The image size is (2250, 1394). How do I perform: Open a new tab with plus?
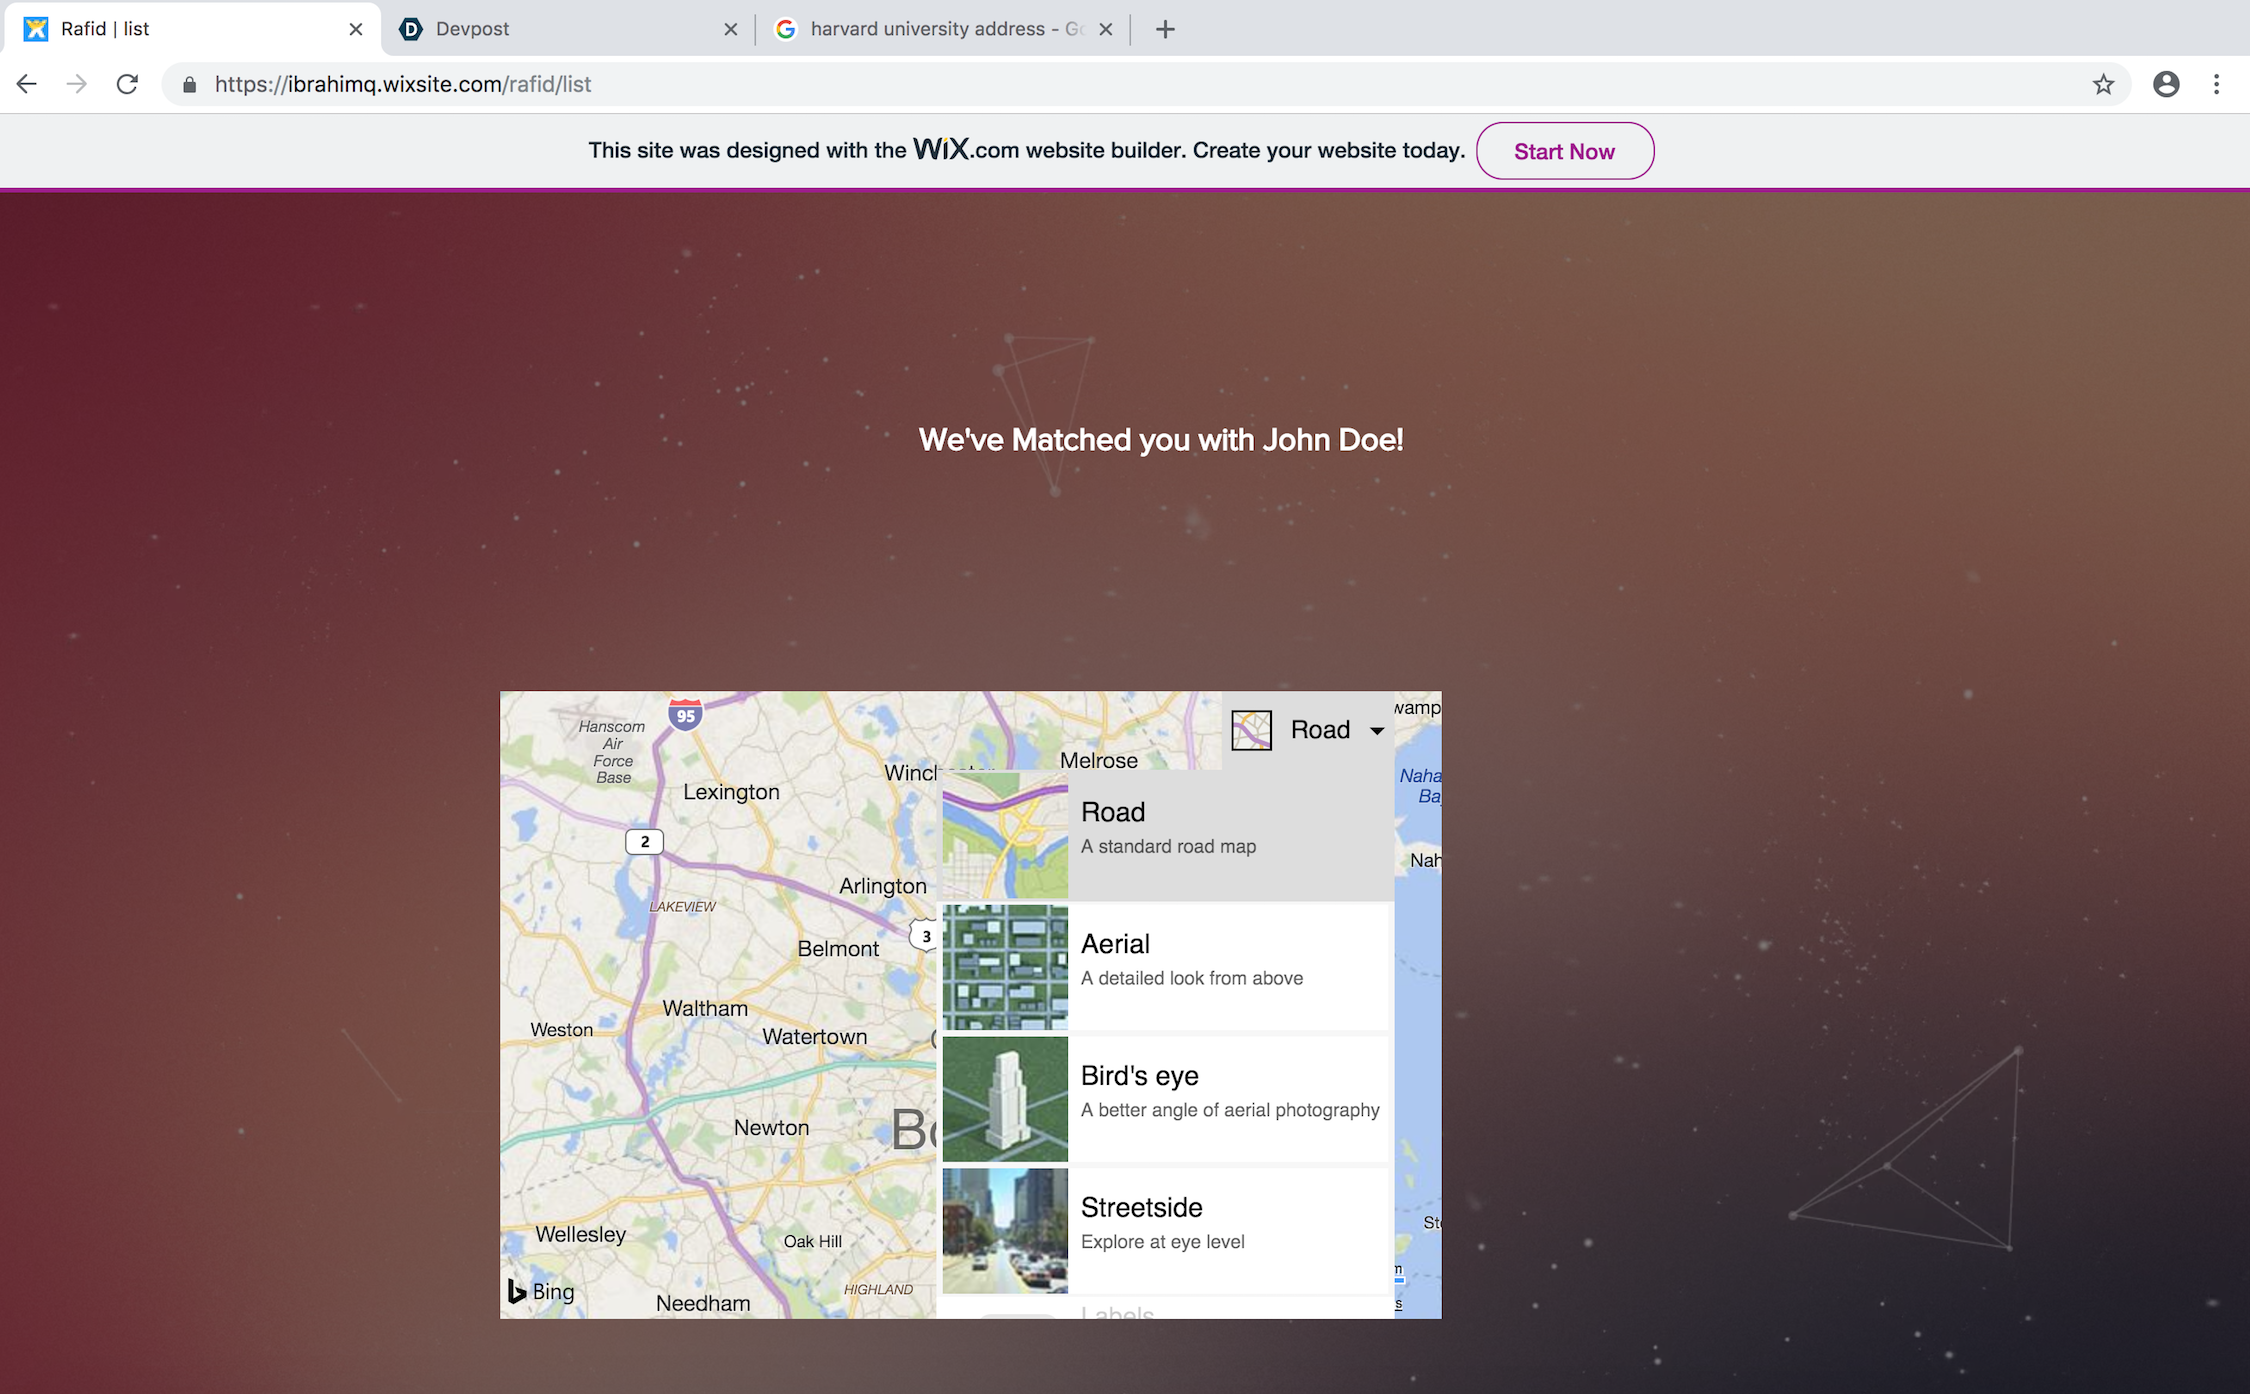[1165, 29]
